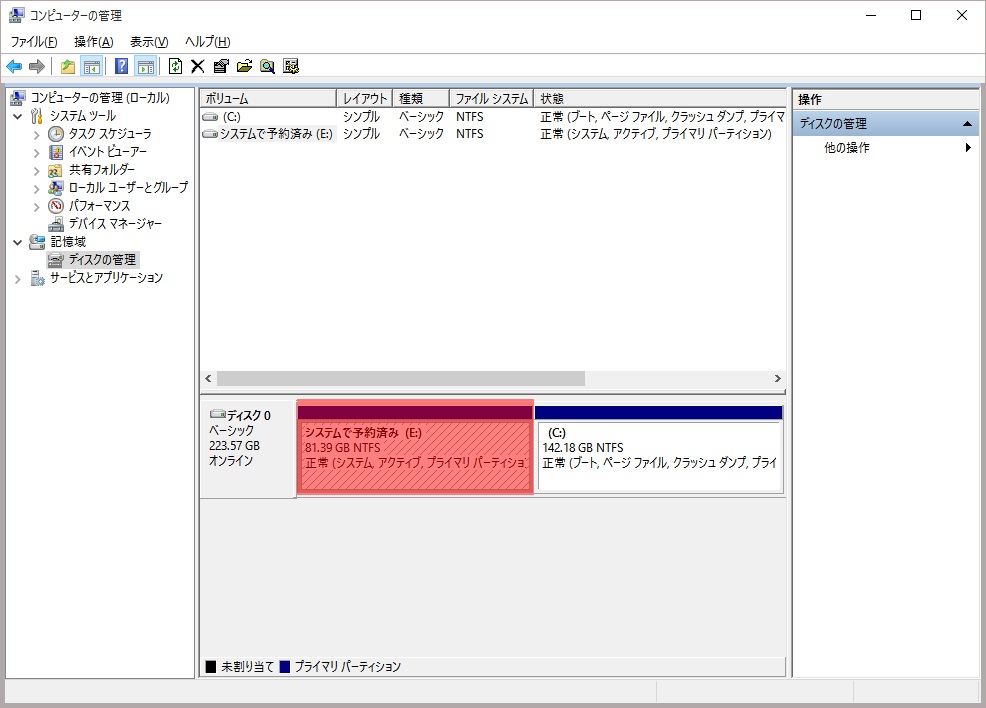The height and width of the screenshot is (708, 986).
Task: Open Help with the blue question mark icon
Action: click(121, 66)
